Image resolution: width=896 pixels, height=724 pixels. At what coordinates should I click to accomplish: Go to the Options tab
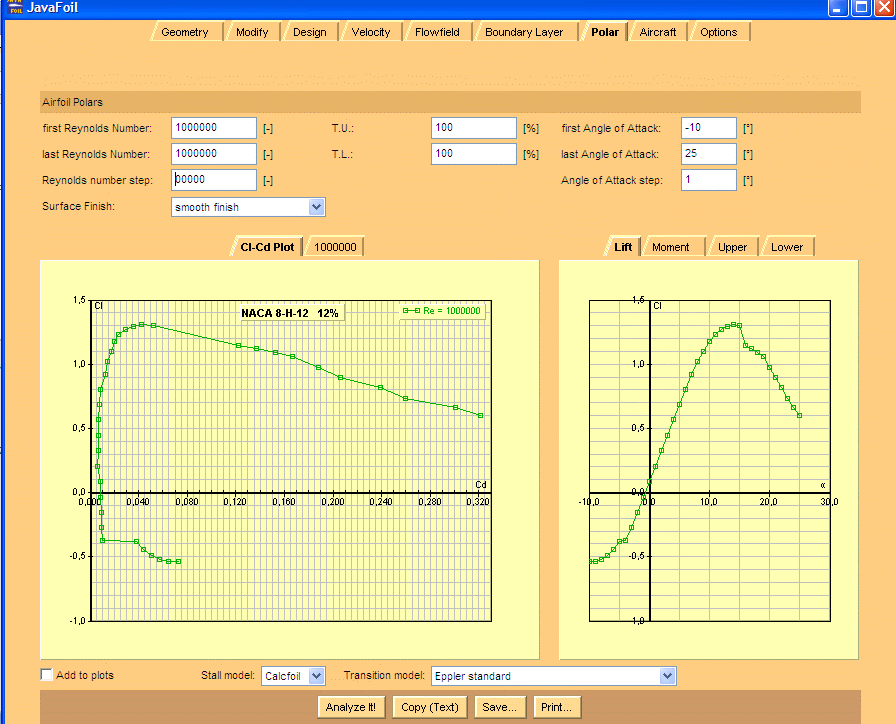(x=718, y=32)
